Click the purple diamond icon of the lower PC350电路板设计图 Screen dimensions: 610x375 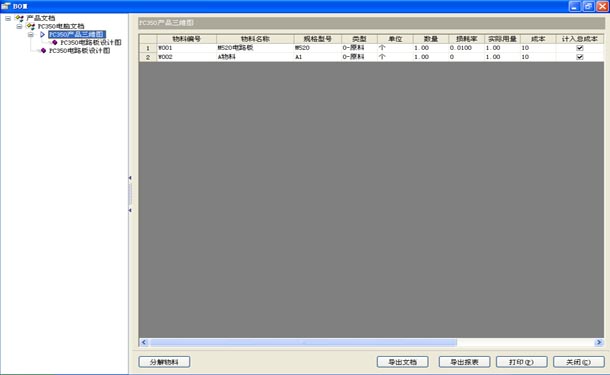[x=43, y=51]
